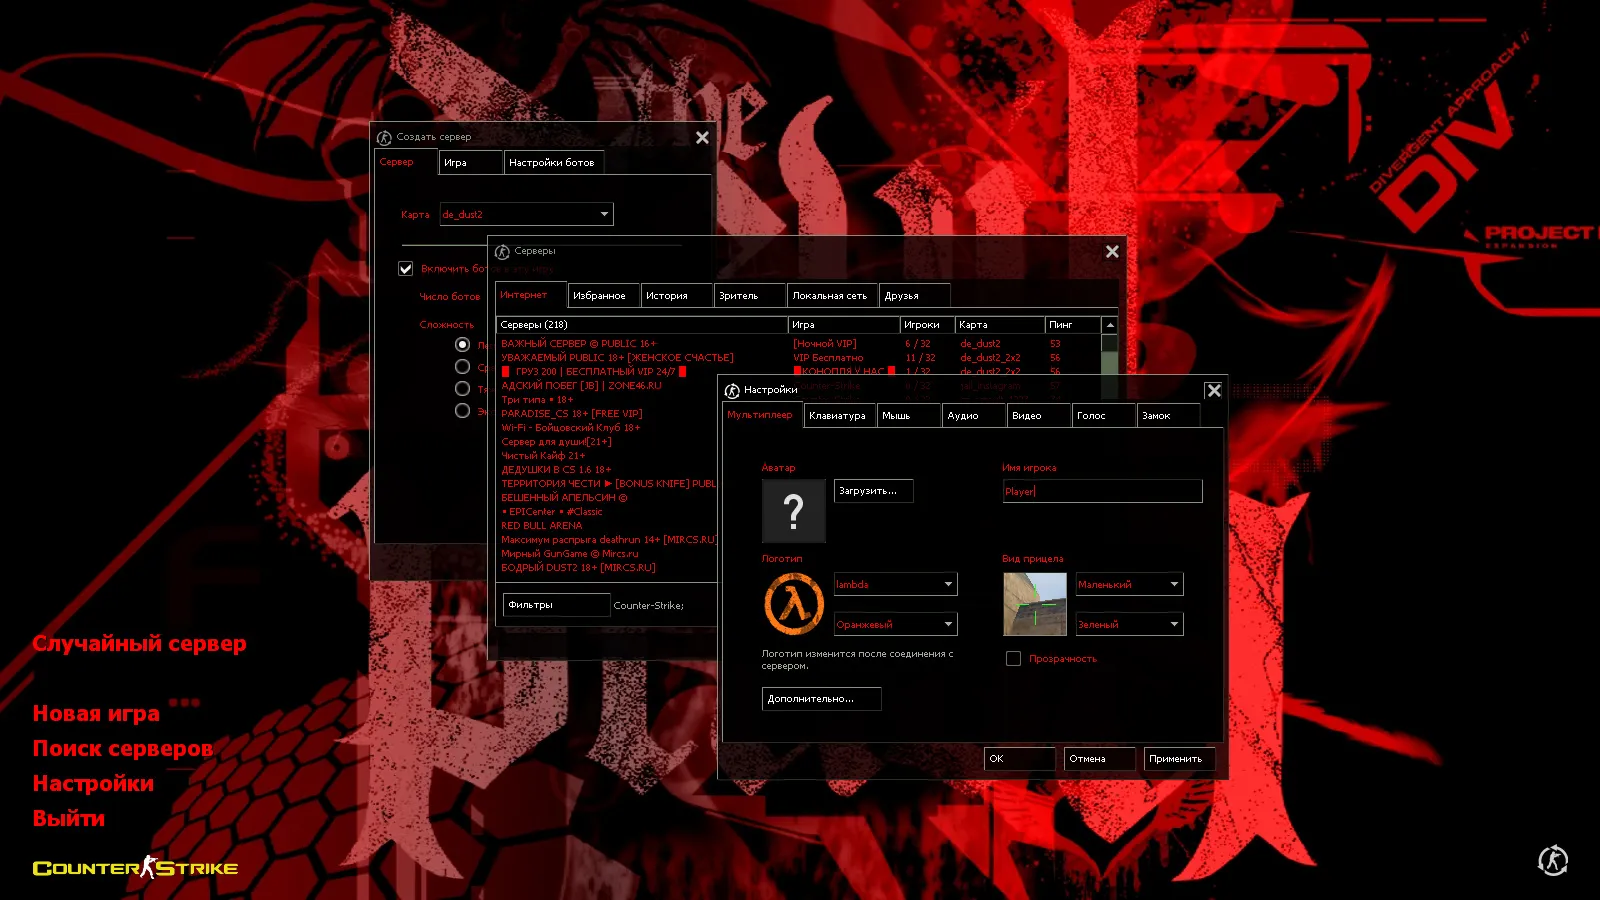Open the lambda logo dropdown

(x=948, y=584)
